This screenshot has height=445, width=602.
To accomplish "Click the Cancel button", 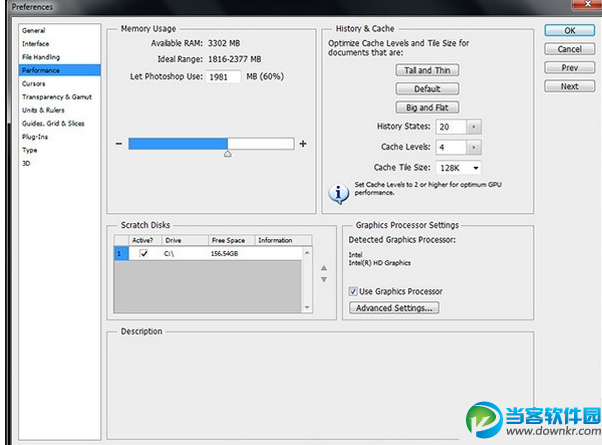I will tap(569, 49).
